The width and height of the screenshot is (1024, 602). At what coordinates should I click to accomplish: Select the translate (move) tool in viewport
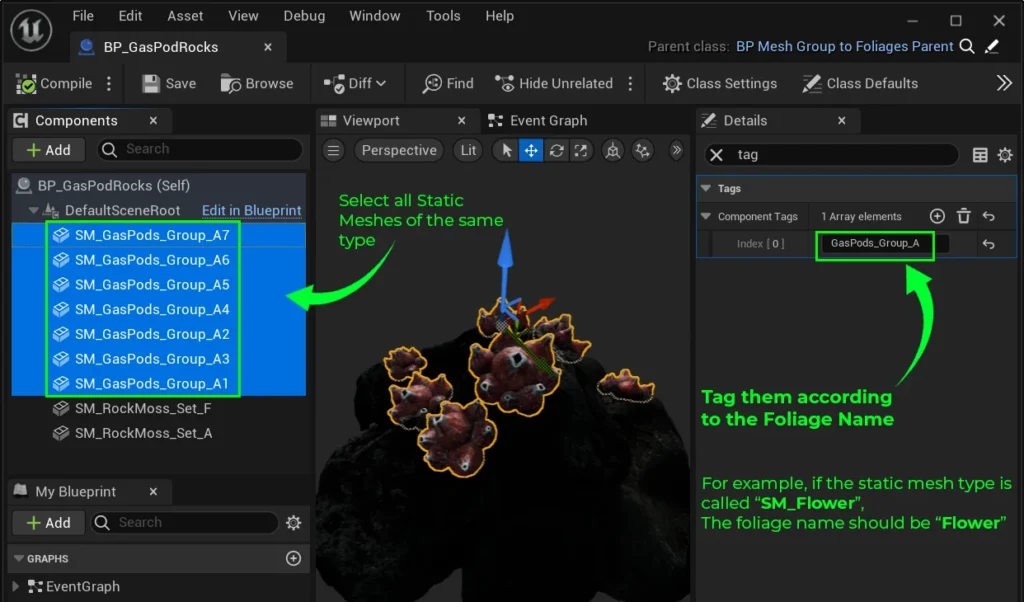tap(531, 150)
